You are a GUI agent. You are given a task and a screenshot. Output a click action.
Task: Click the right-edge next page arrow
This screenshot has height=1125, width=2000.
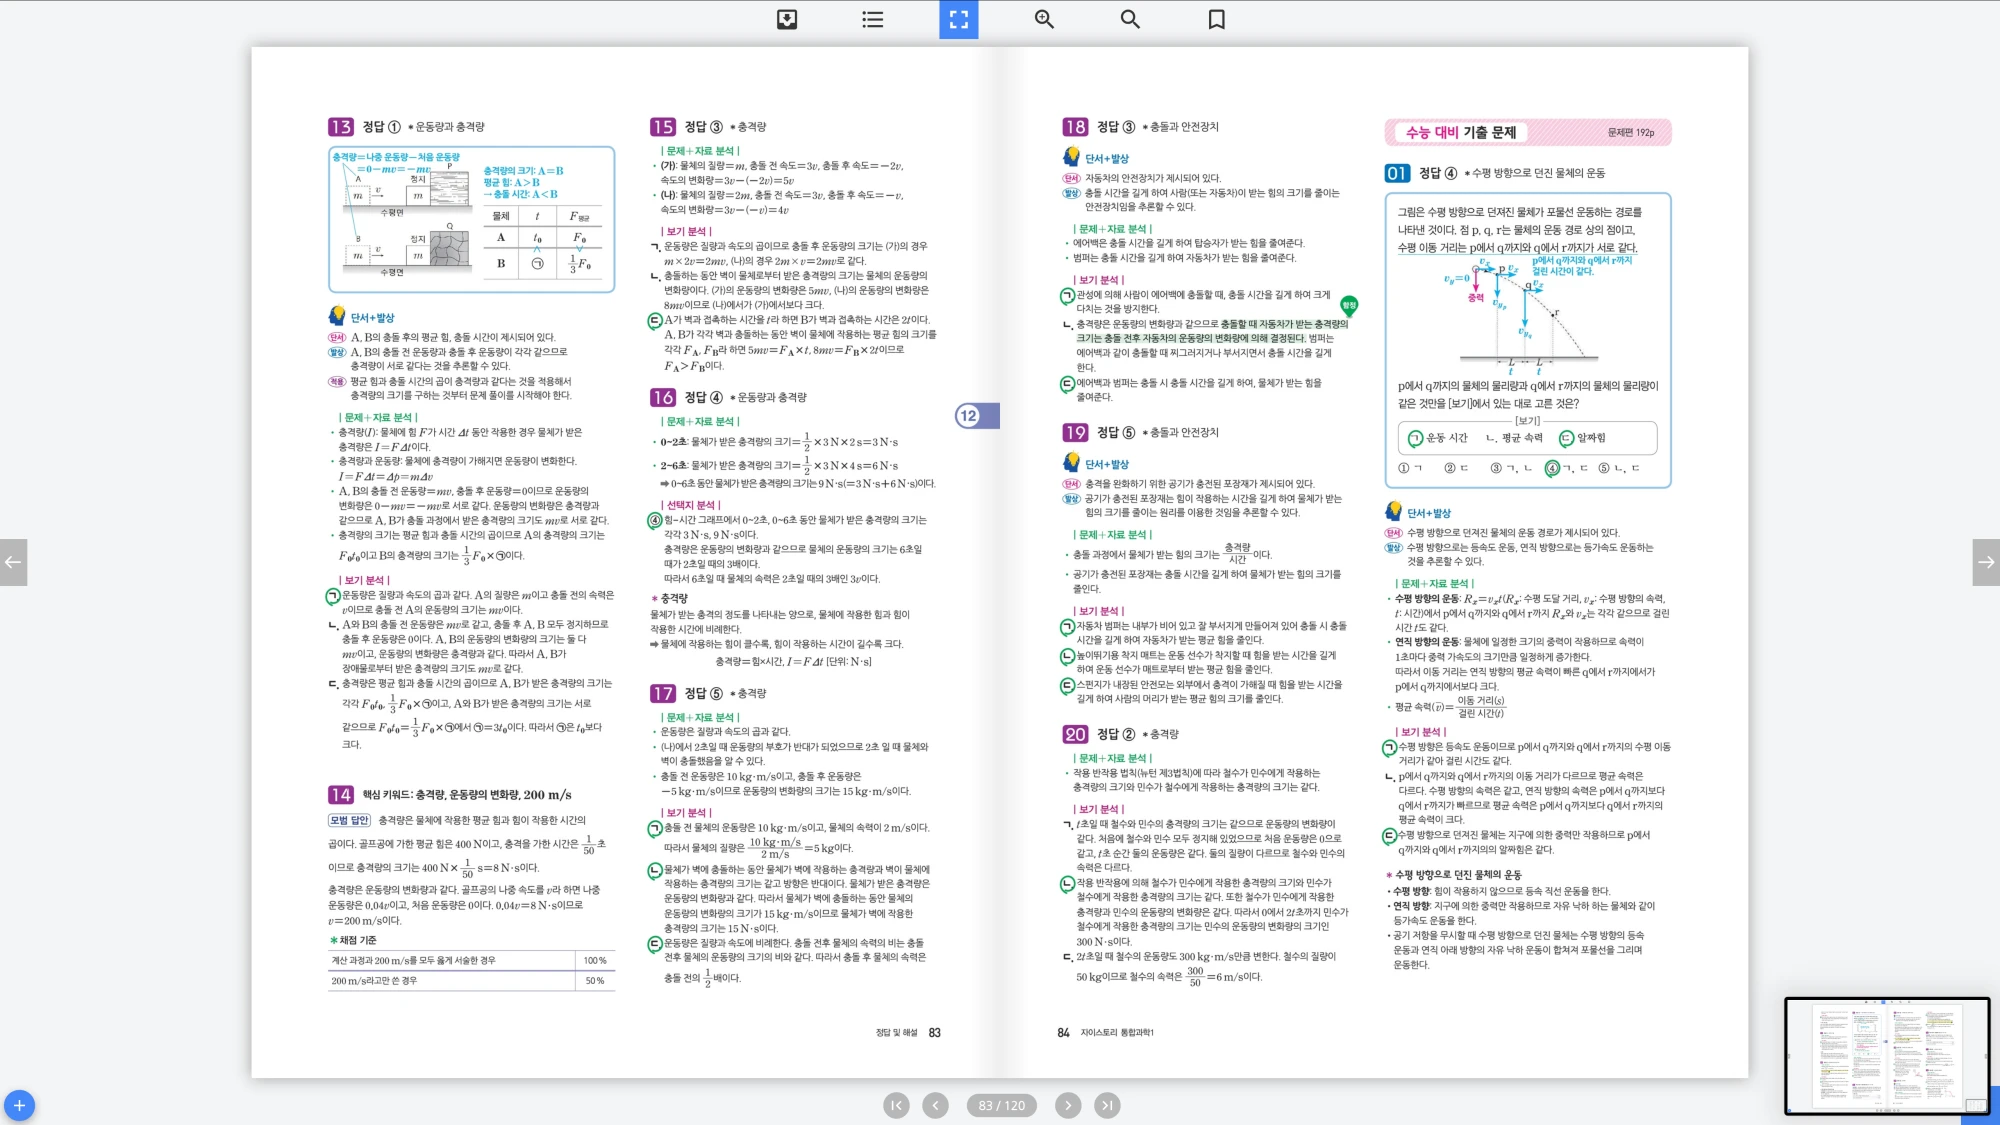[x=1986, y=562]
